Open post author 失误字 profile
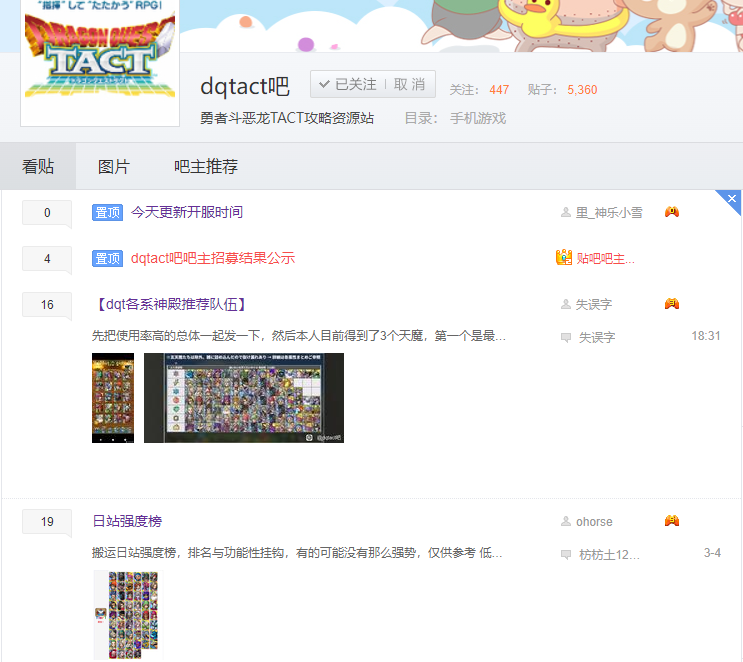The image size is (743, 662). click(x=593, y=305)
